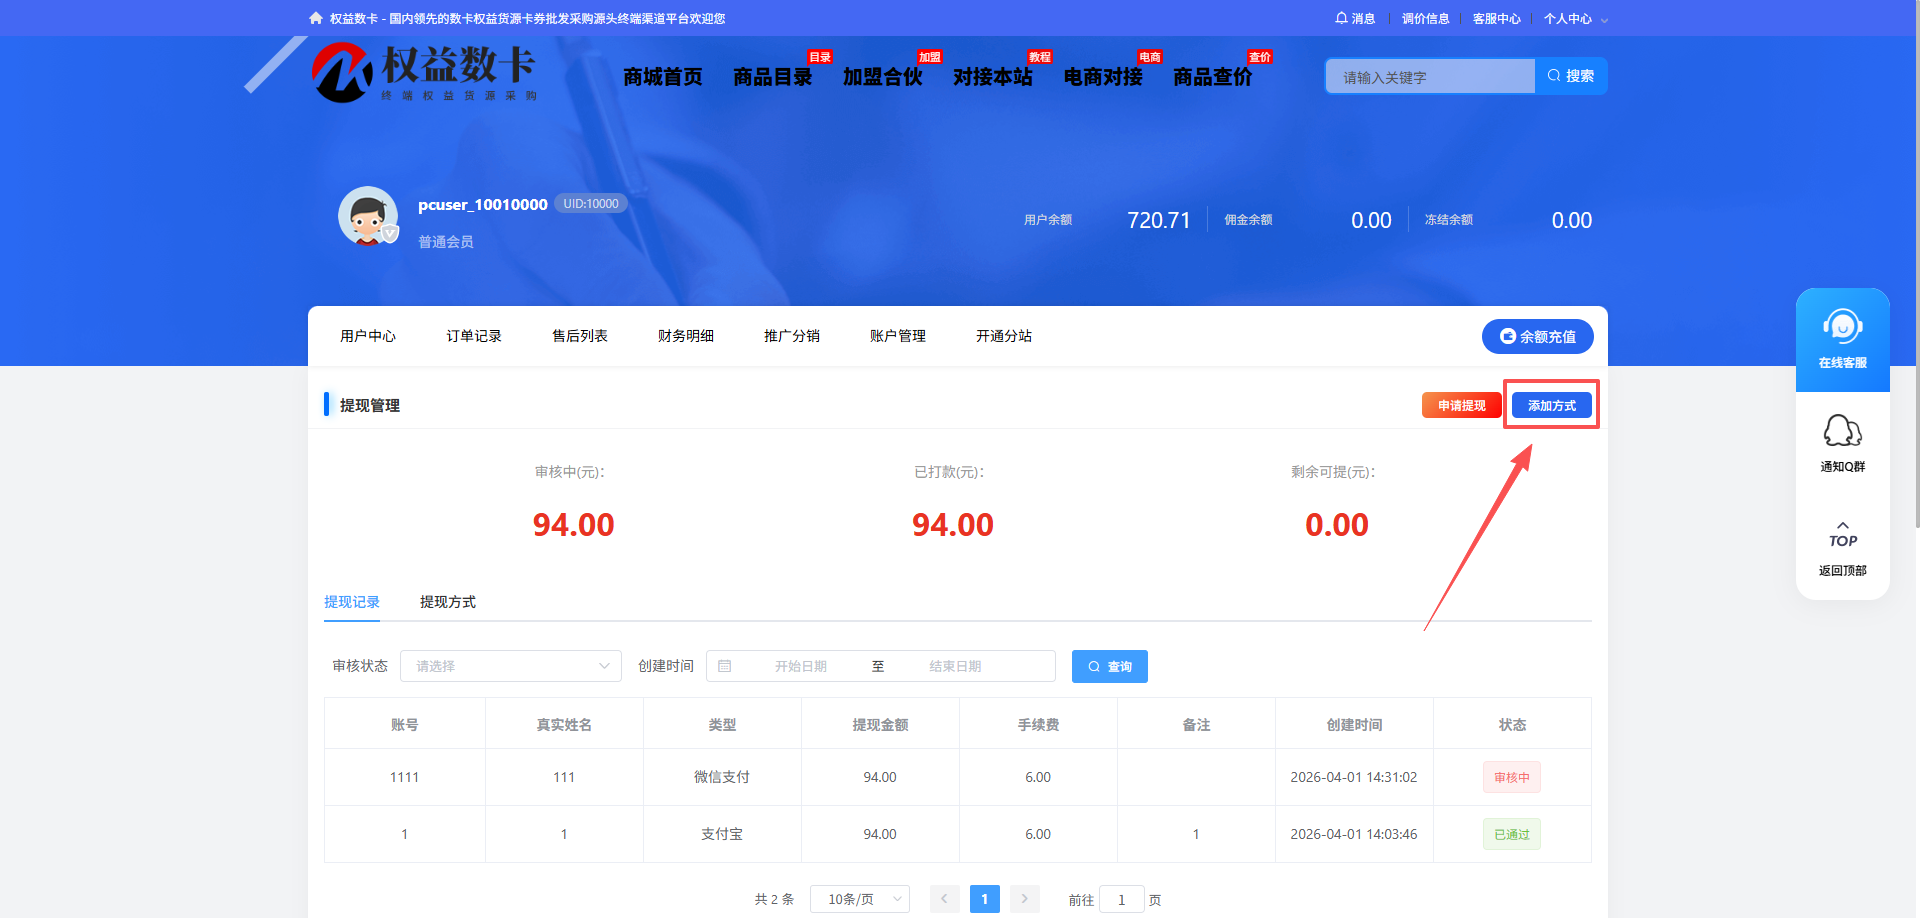Screen dimensions: 1920x918
Task: Click the 申请提现 withdrawal button
Action: click(x=1460, y=404)
